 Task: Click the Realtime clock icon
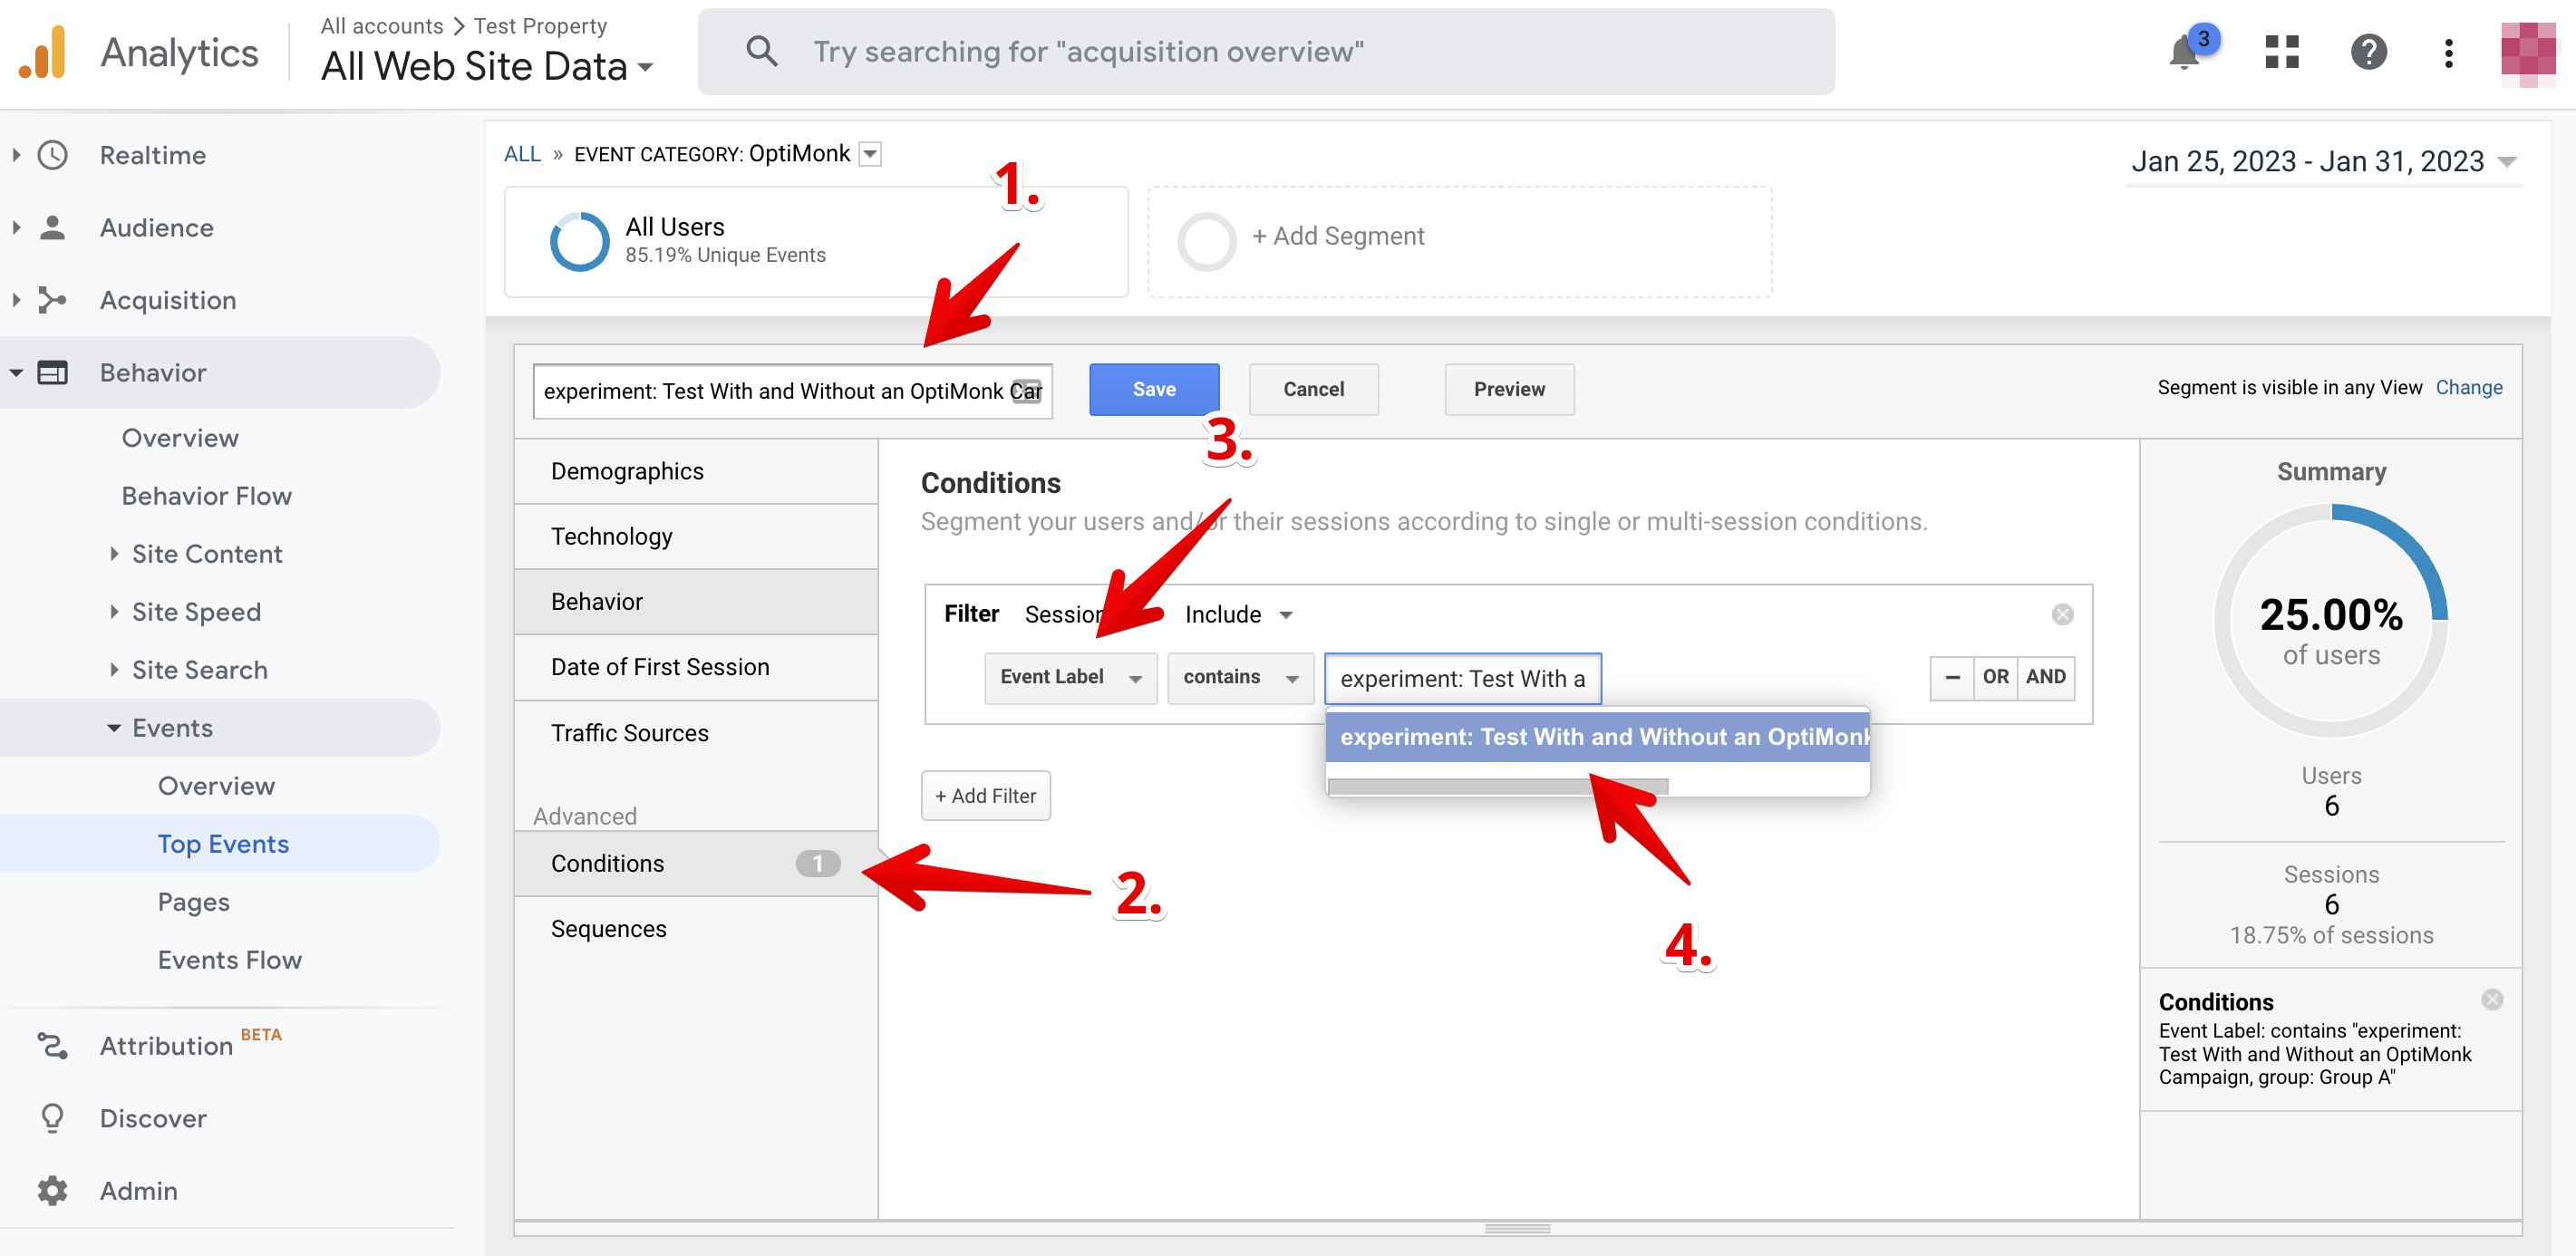[52, 155]
